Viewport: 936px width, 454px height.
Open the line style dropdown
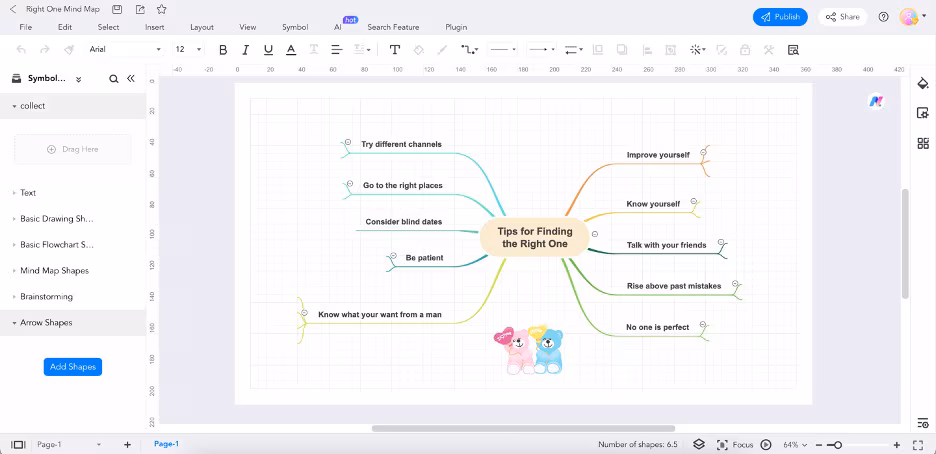point(502,50)
